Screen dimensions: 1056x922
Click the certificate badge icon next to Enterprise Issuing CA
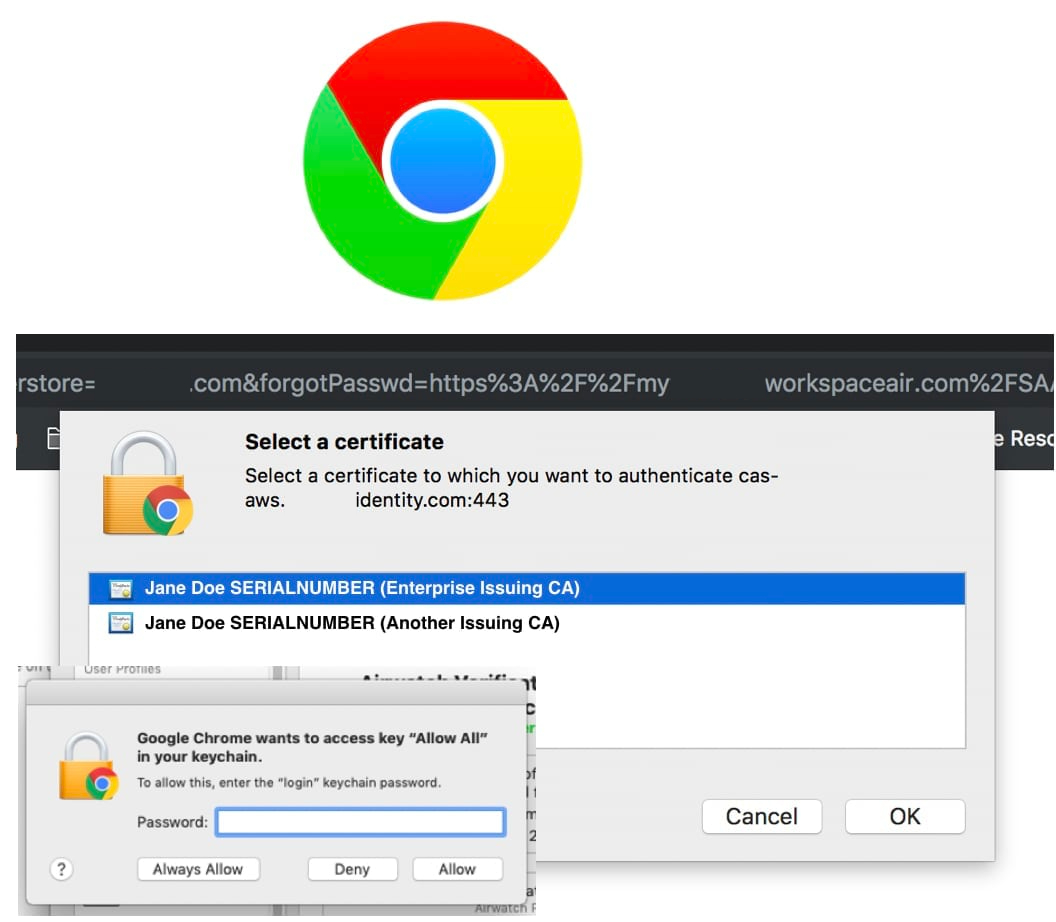coord(119,588)
